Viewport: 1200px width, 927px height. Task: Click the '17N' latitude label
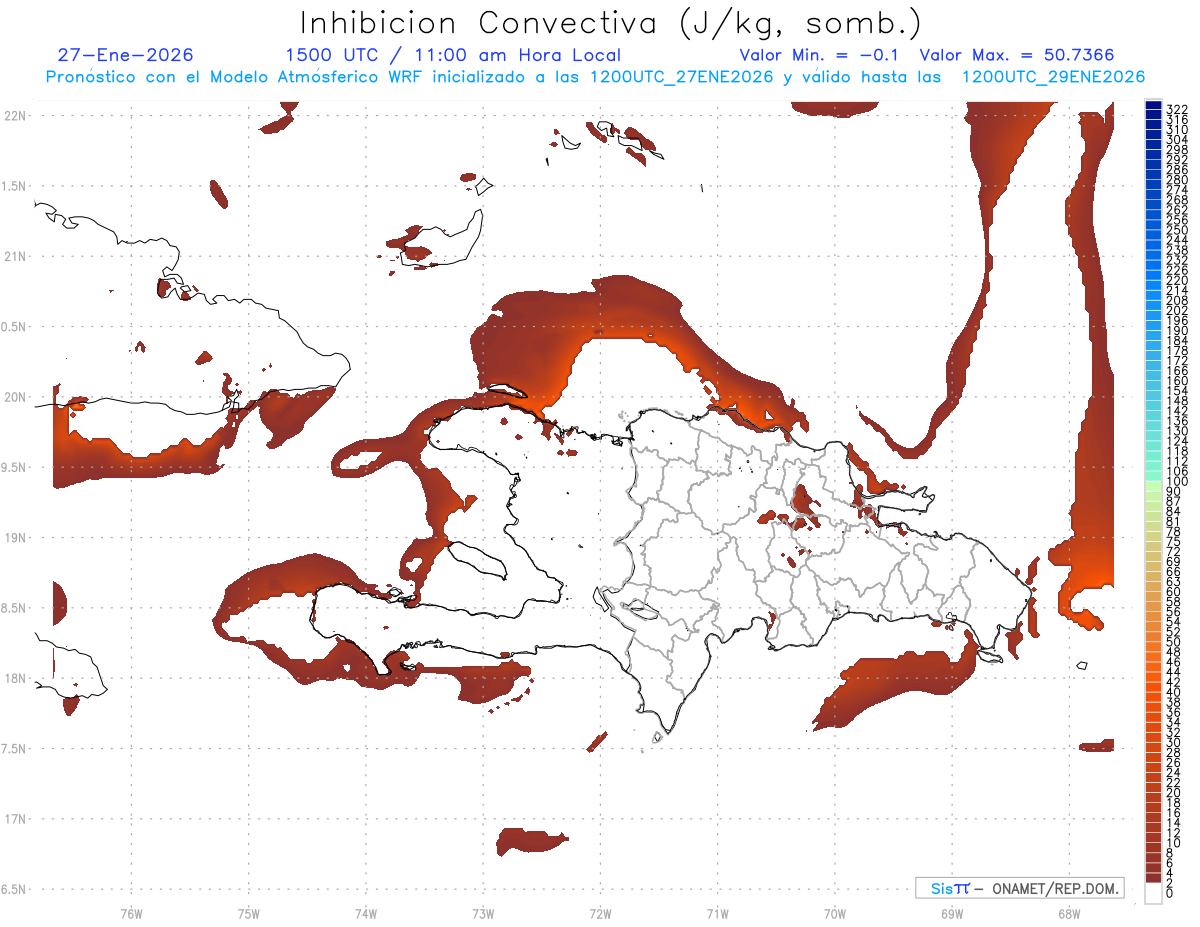[15, 819]
